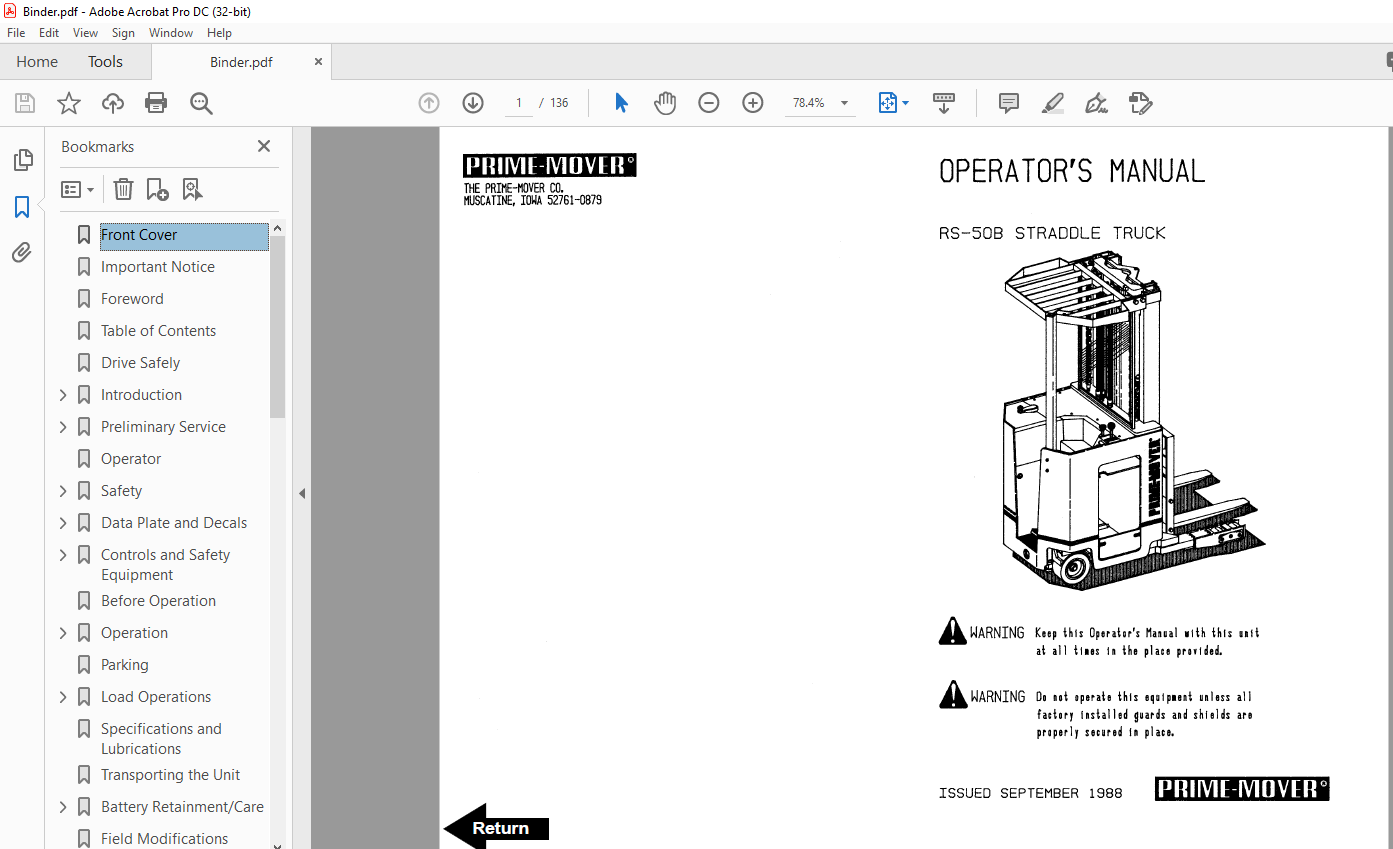Go to the Operator bookmark
The height and width of the screenshot is (849, 1393).
click(131, 459)
